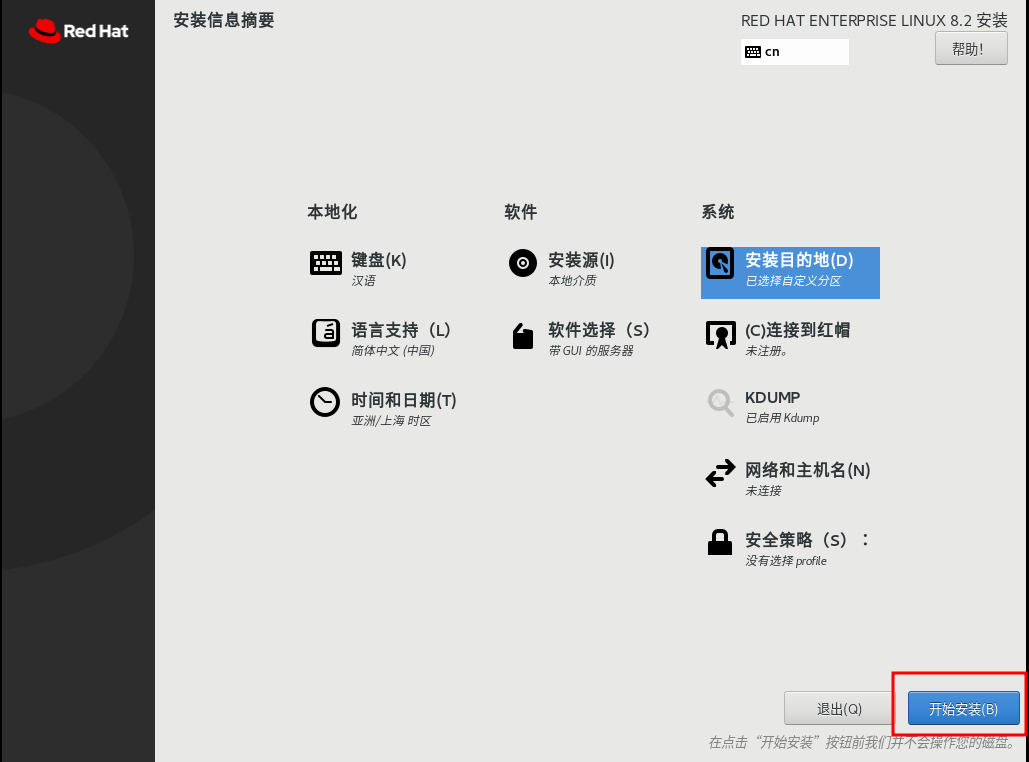Click the 本地介质 status text

(572, 281)
